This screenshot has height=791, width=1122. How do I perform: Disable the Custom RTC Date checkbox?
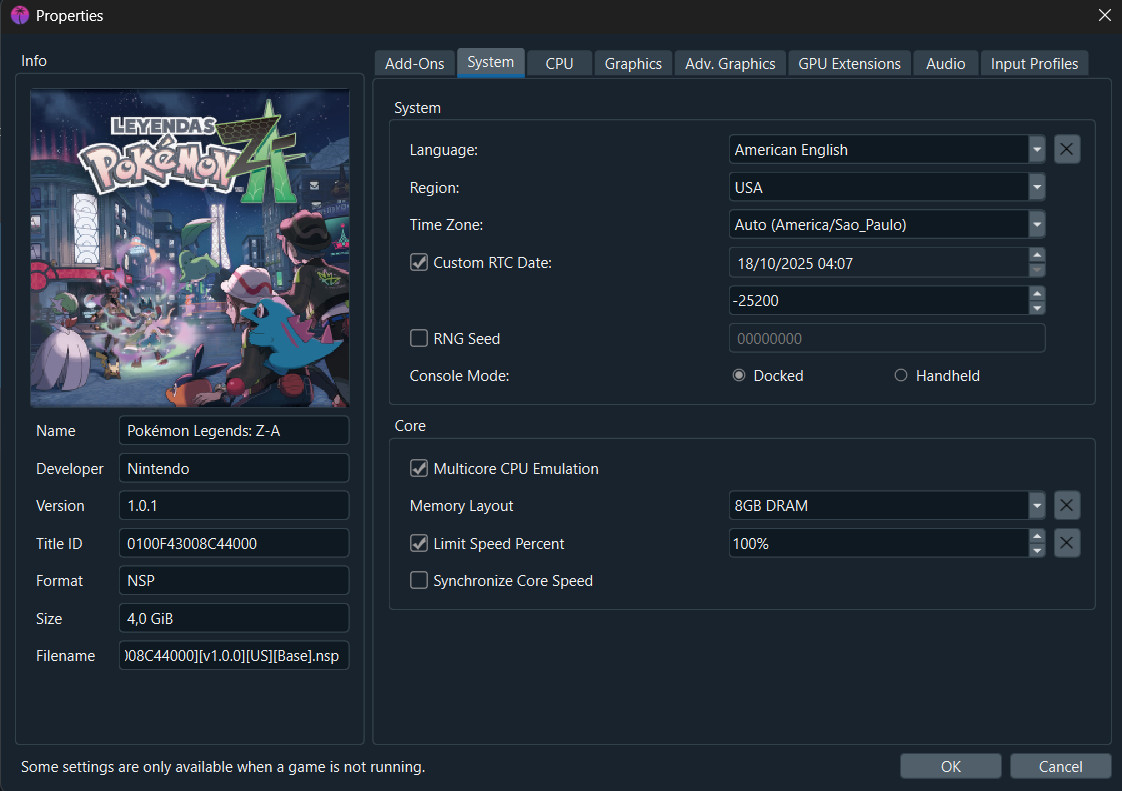(x=420, y=263)
